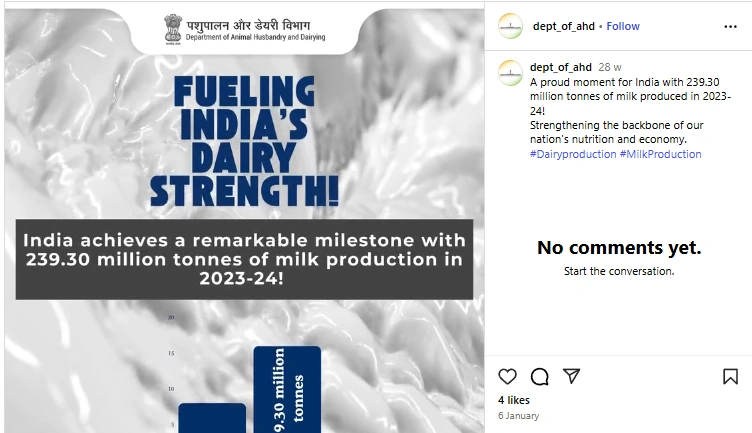Follow the dept_of_ahd account
The image size is (752, 433).
coord(623,26)
